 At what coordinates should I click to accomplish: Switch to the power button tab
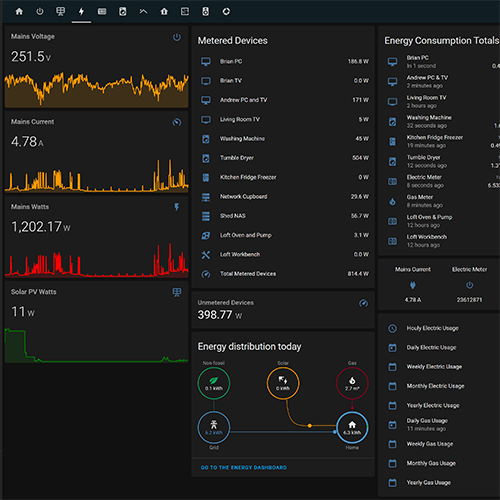point(40,12)
